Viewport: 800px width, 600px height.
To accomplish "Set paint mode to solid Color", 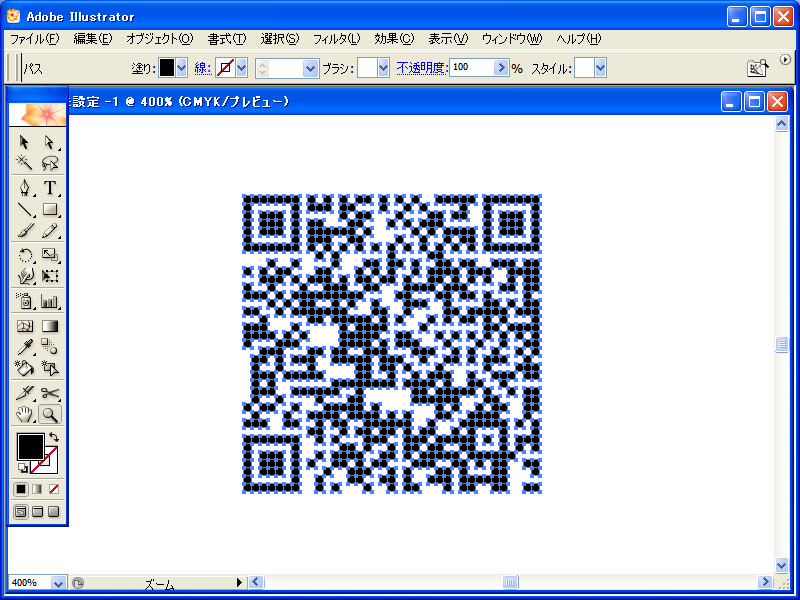I will [x=20, y=489].
